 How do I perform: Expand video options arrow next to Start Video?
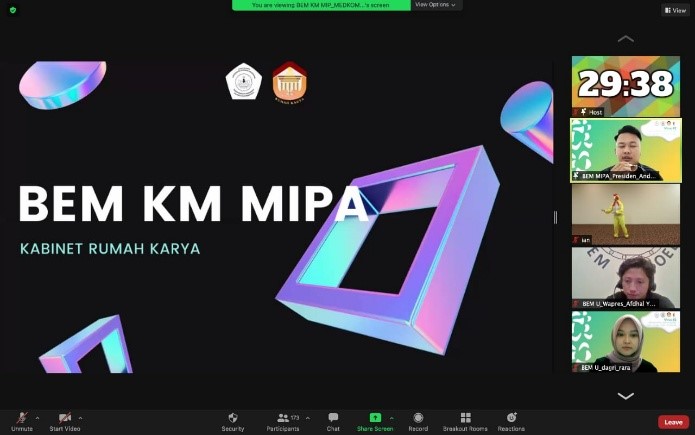tap(81, 418)
